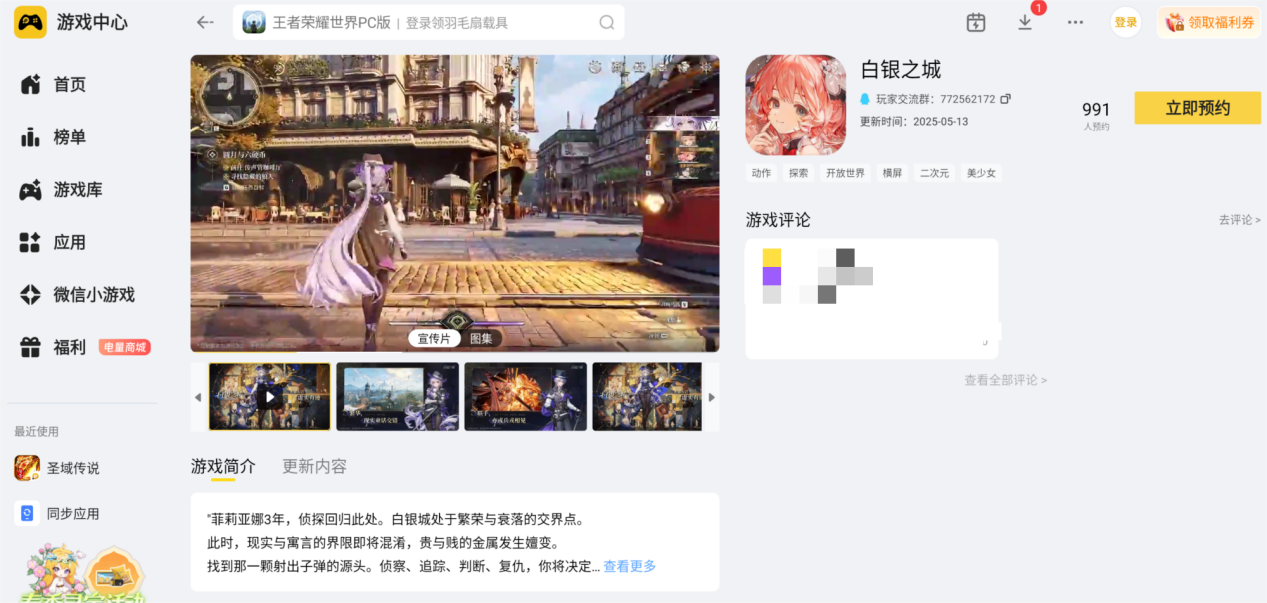Click the search magnifier icon
This screenshot has height=603, width=1267.
(x=607, y=22)
